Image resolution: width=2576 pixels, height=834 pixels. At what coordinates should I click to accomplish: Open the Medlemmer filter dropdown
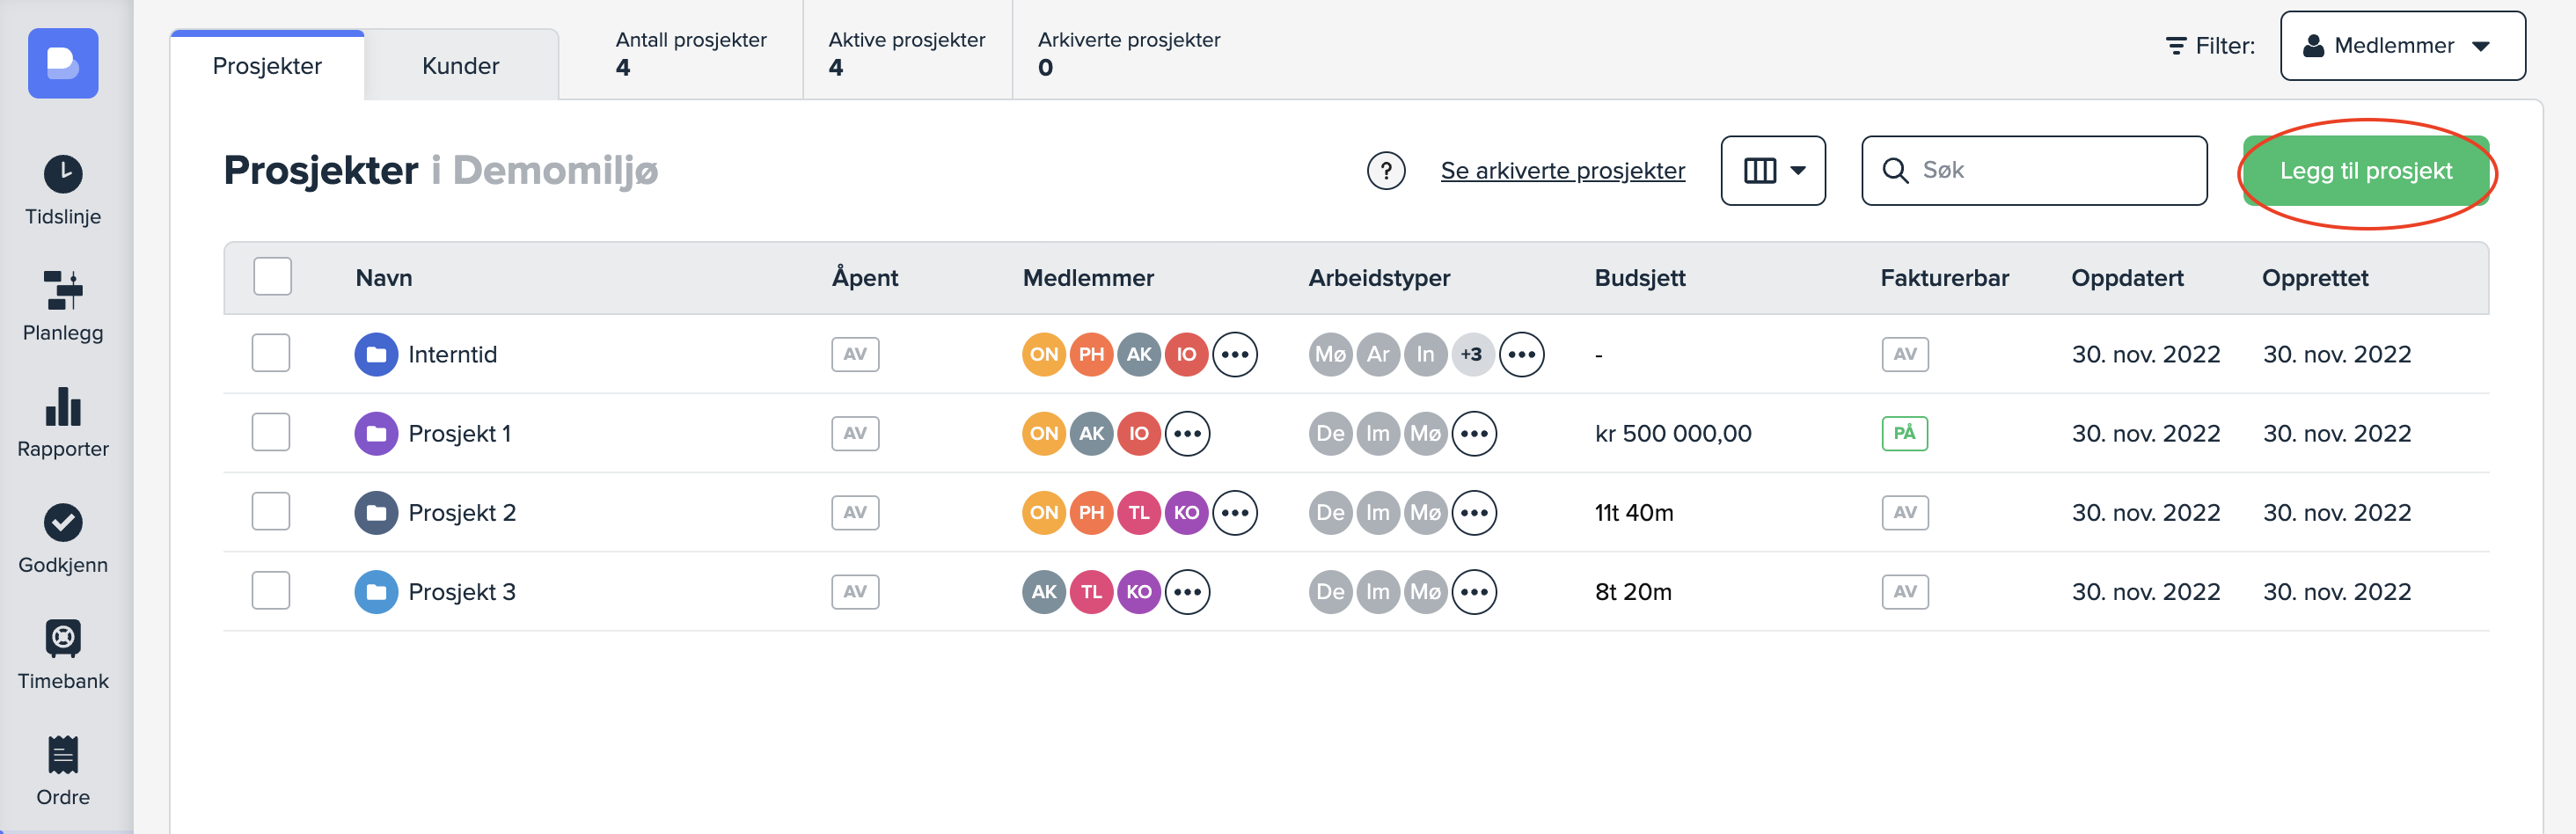[2402, 46]
